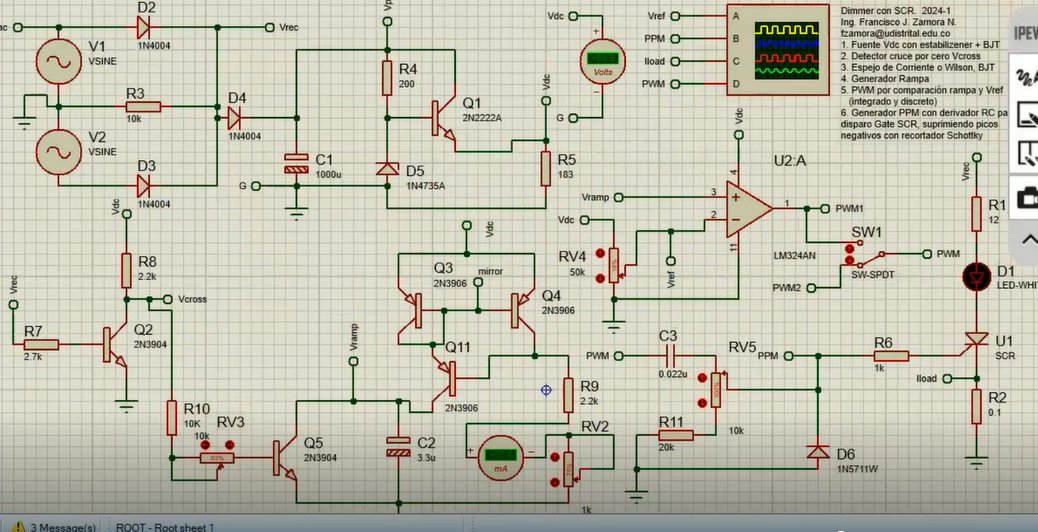Toggle SW1 with its lower red actuator

(851, 261)
